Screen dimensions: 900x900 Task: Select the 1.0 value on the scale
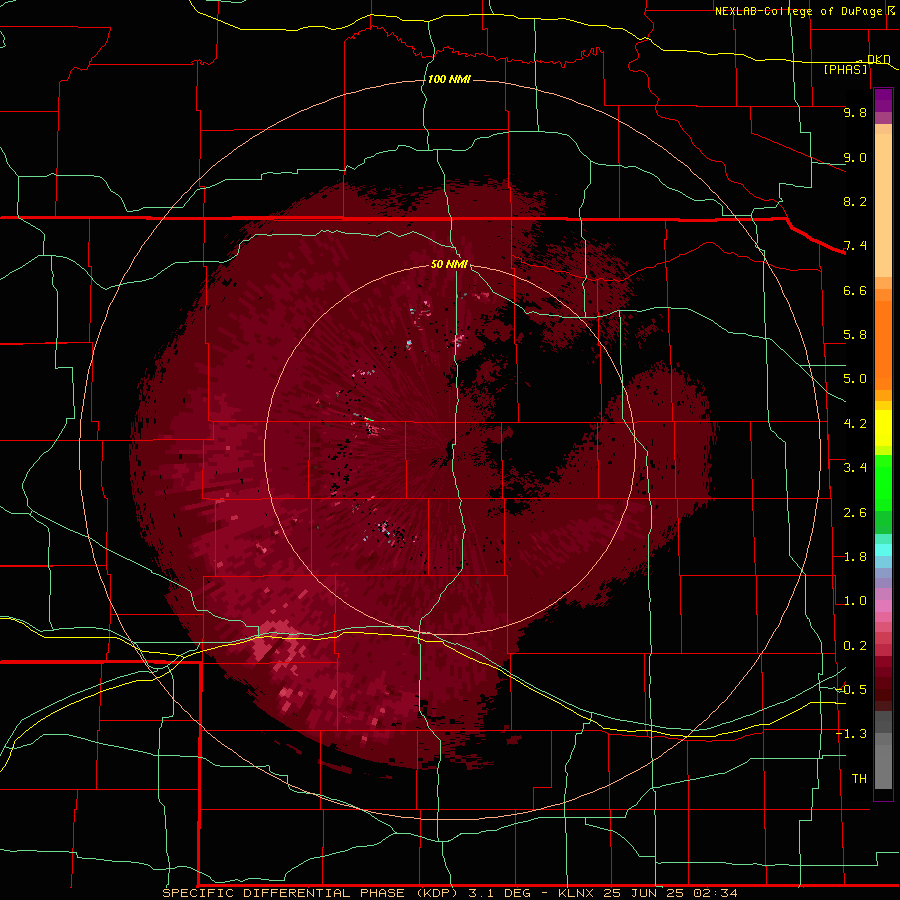(x=855, y=601)
